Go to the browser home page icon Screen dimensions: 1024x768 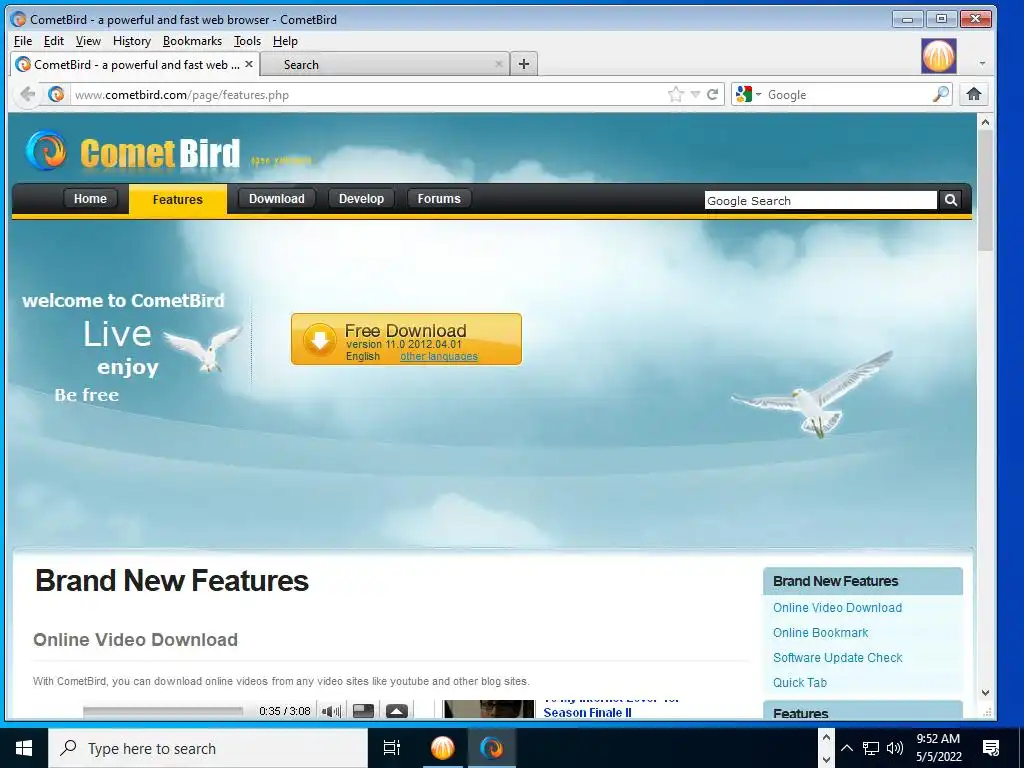[974, 95]
